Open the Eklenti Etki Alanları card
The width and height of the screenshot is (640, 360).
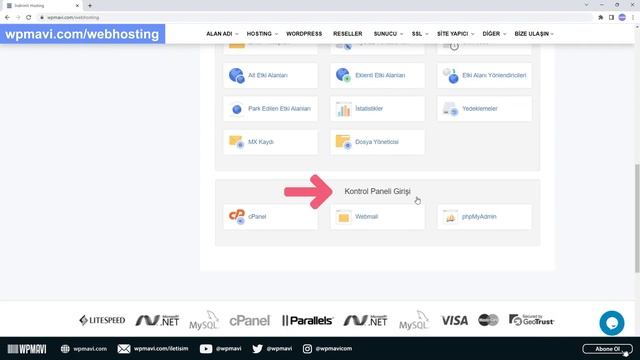(377, 76)
